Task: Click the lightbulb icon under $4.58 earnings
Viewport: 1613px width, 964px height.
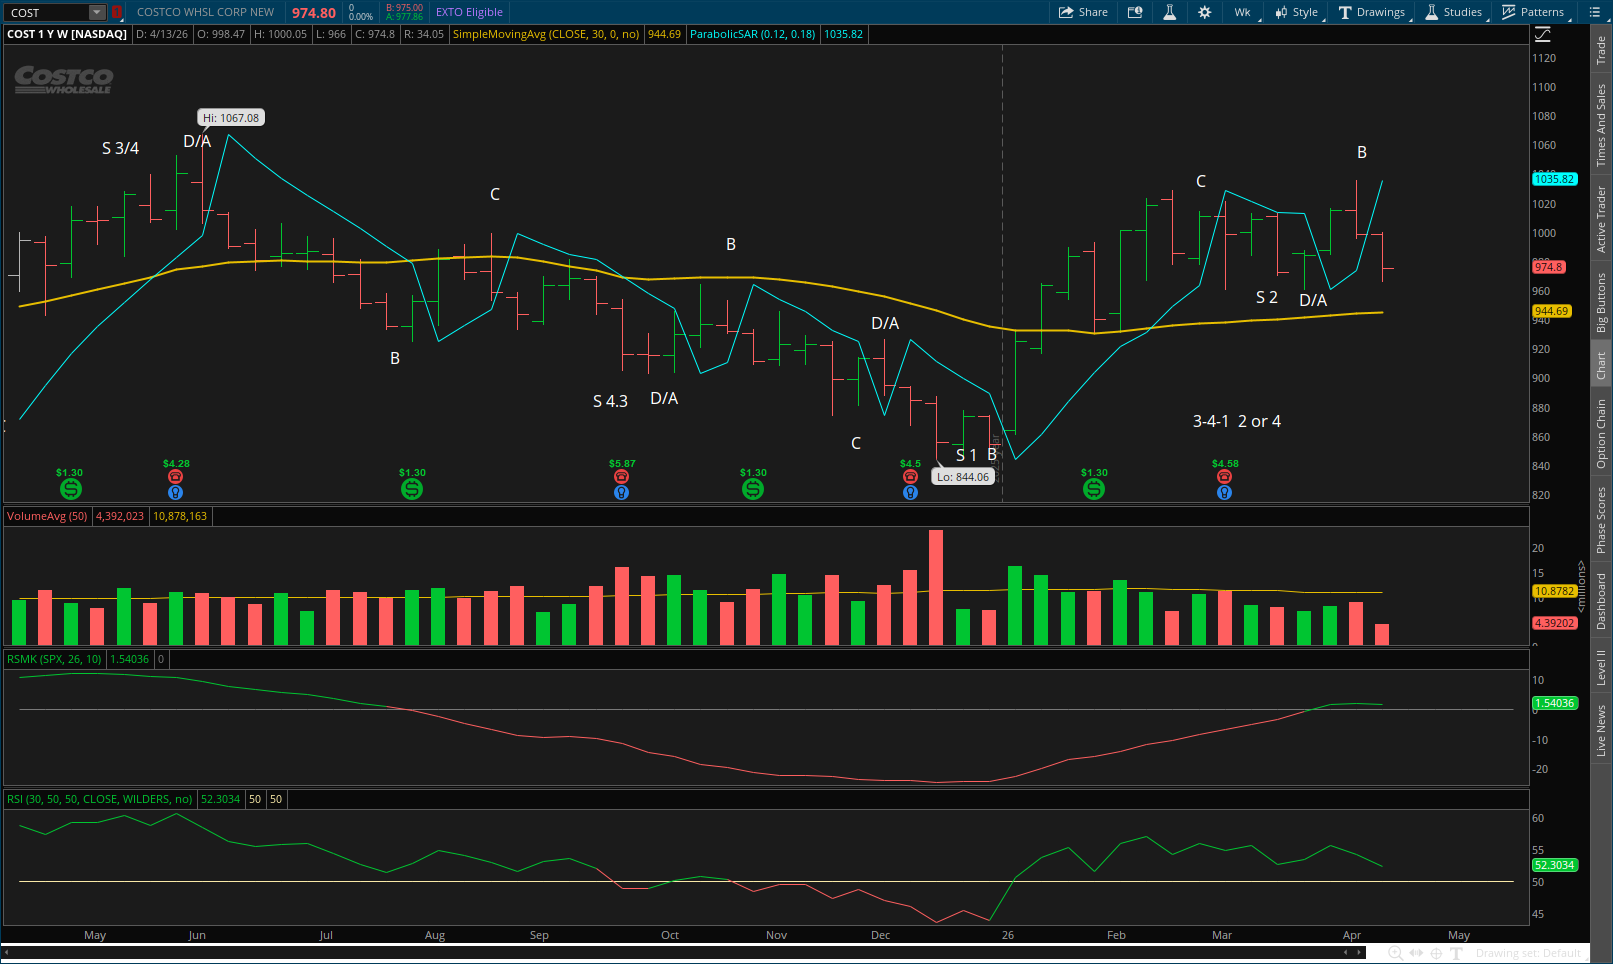Action: (1224, 492)
